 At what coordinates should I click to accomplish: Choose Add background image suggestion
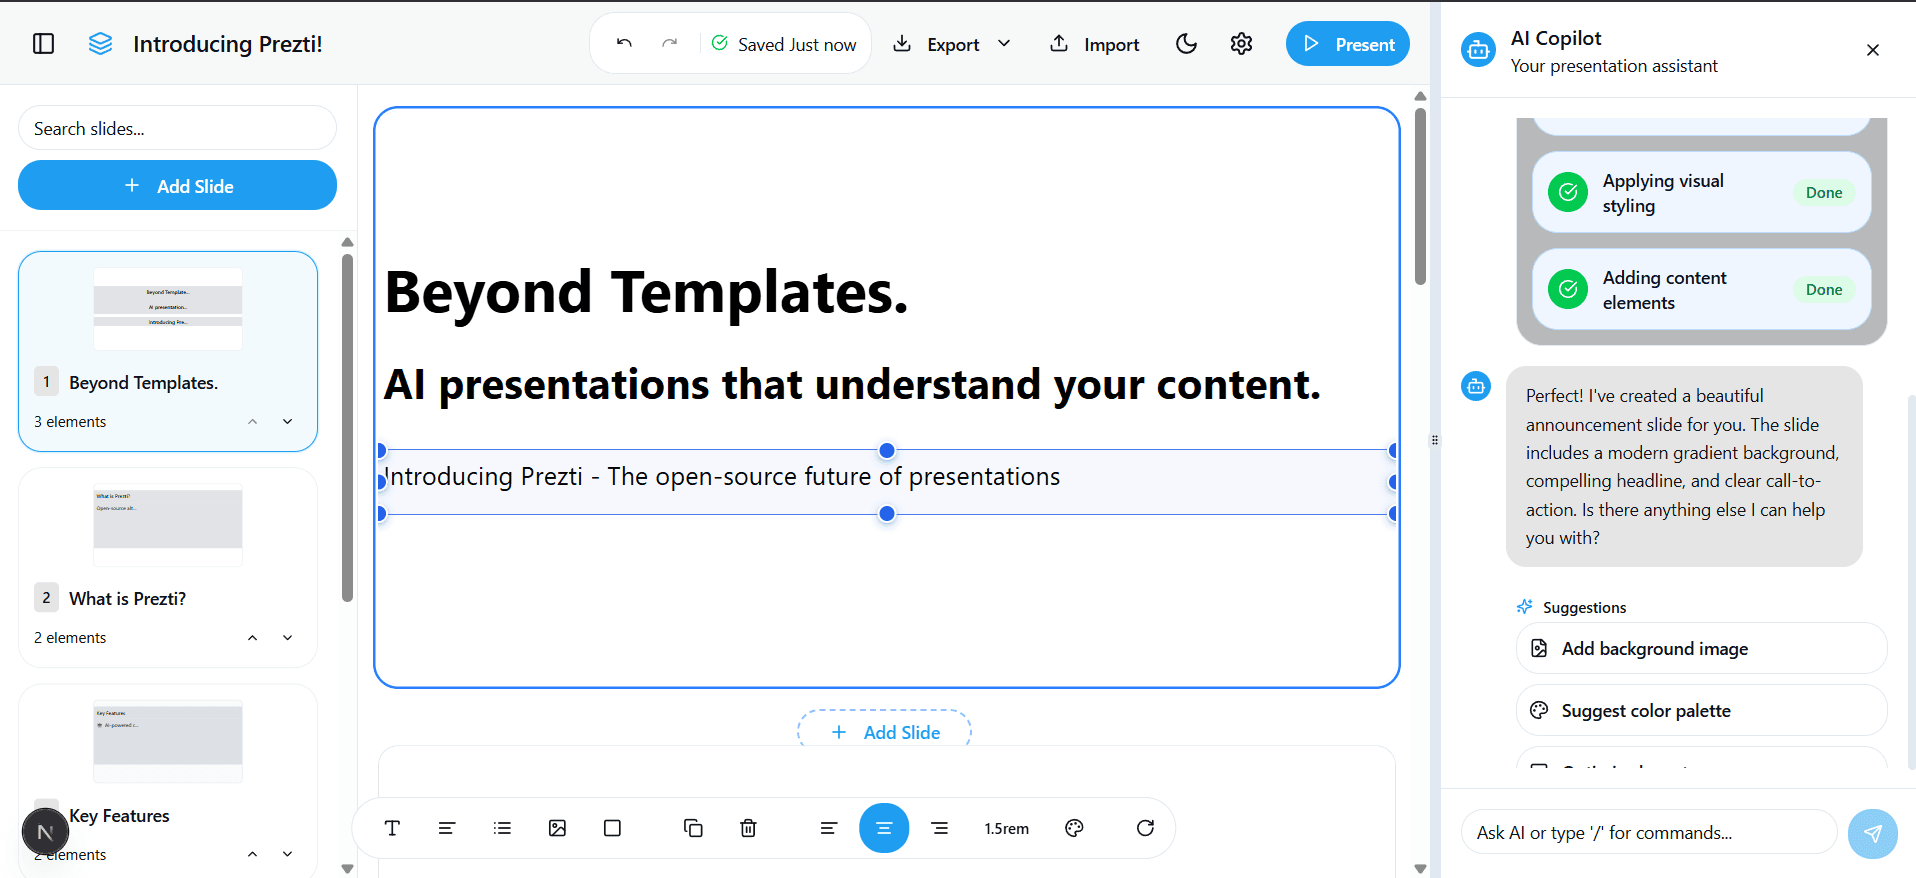(x=1701, y=648)
